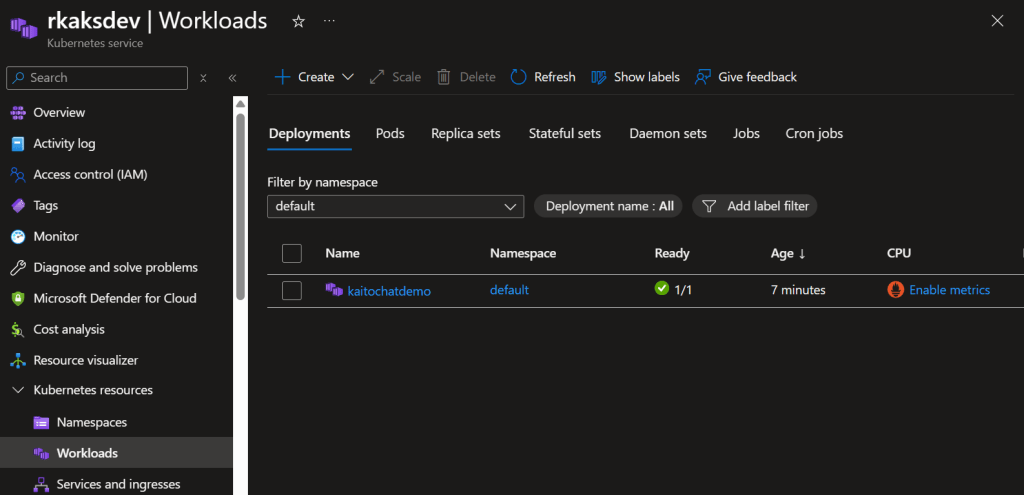Open the kaitochatdemo deployment link

click(388, 291)
